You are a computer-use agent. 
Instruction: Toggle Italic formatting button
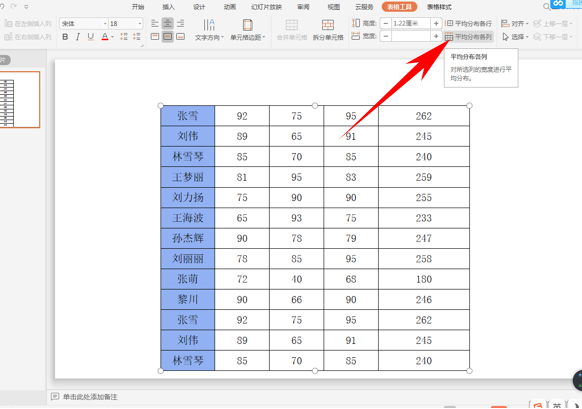point(78,37)
